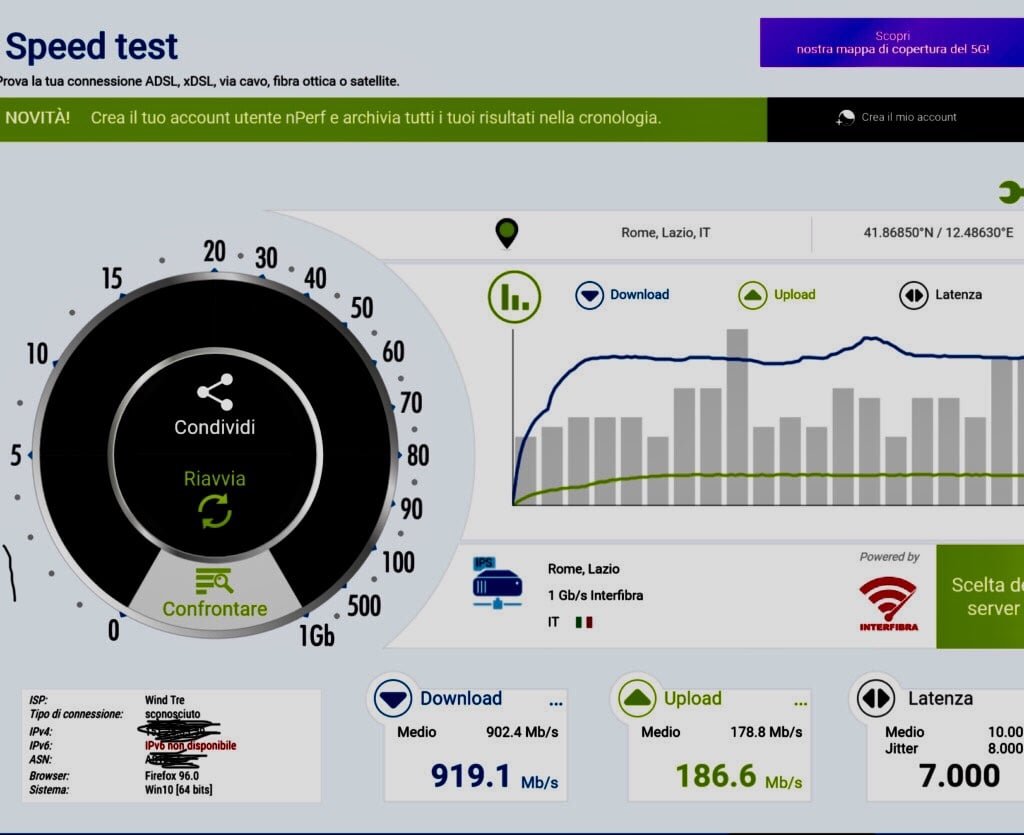Screen dimensions: 1024x835
Task: Open the 5G coverage map banner
Action: [x=892, y=42]
